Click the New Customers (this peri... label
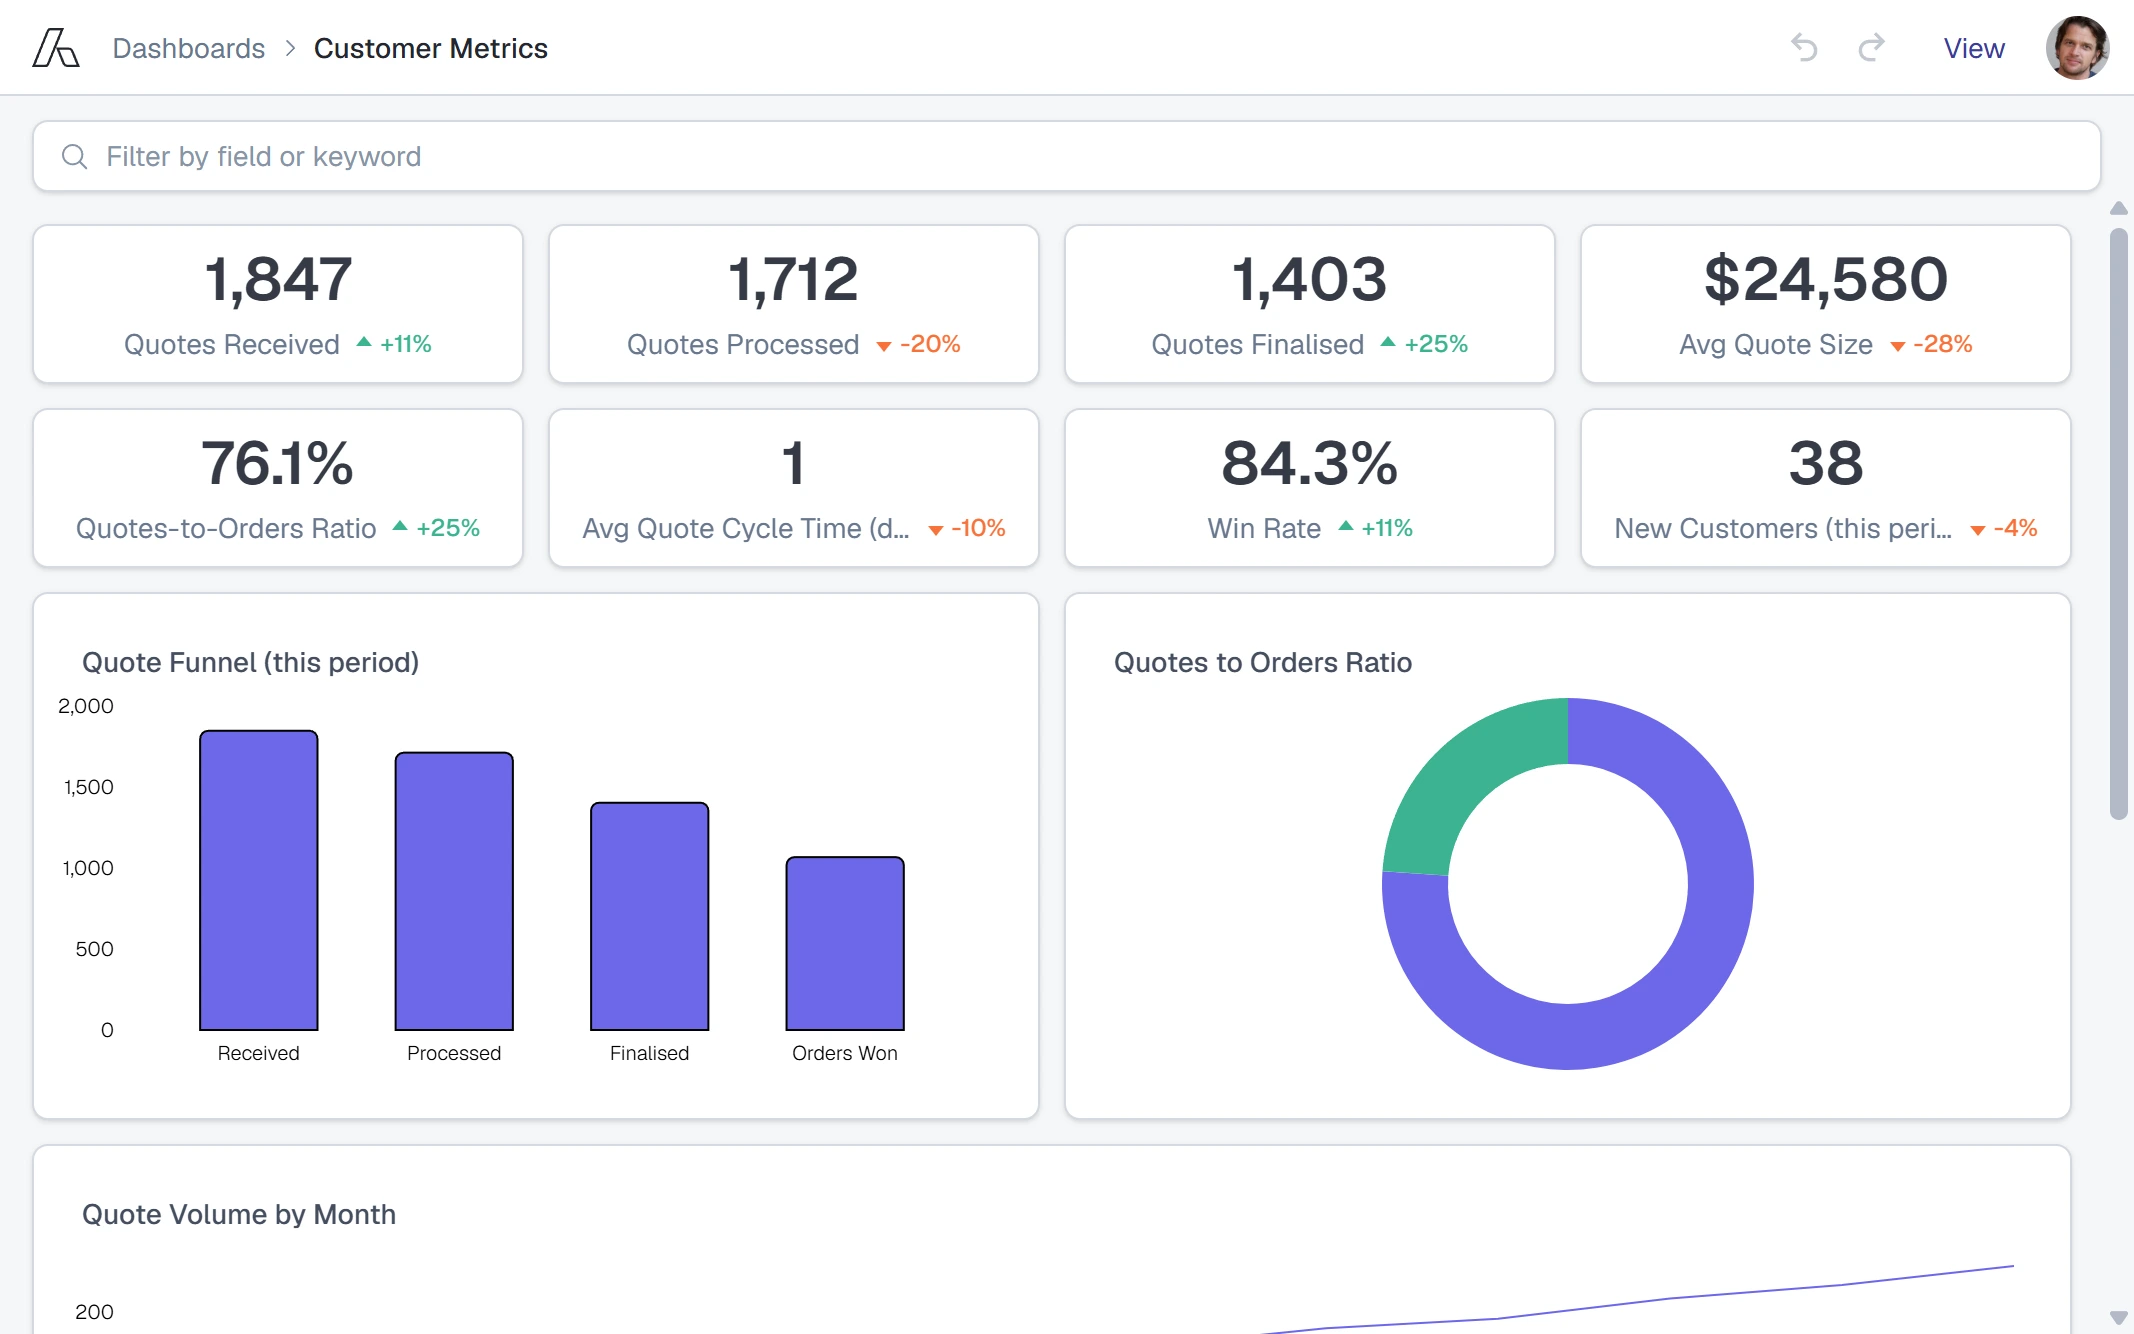The image size is (2134, 1334). 1783,528
